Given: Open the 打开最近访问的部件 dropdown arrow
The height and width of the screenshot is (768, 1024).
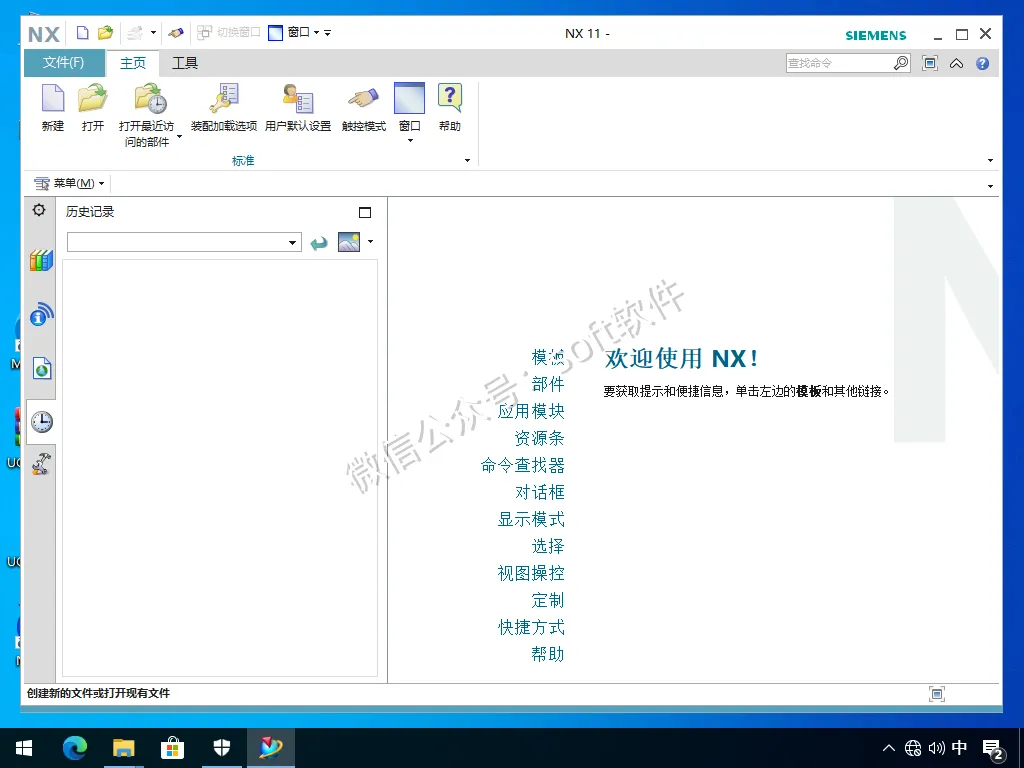Looking at the screenshot, I should coord(180,136).
